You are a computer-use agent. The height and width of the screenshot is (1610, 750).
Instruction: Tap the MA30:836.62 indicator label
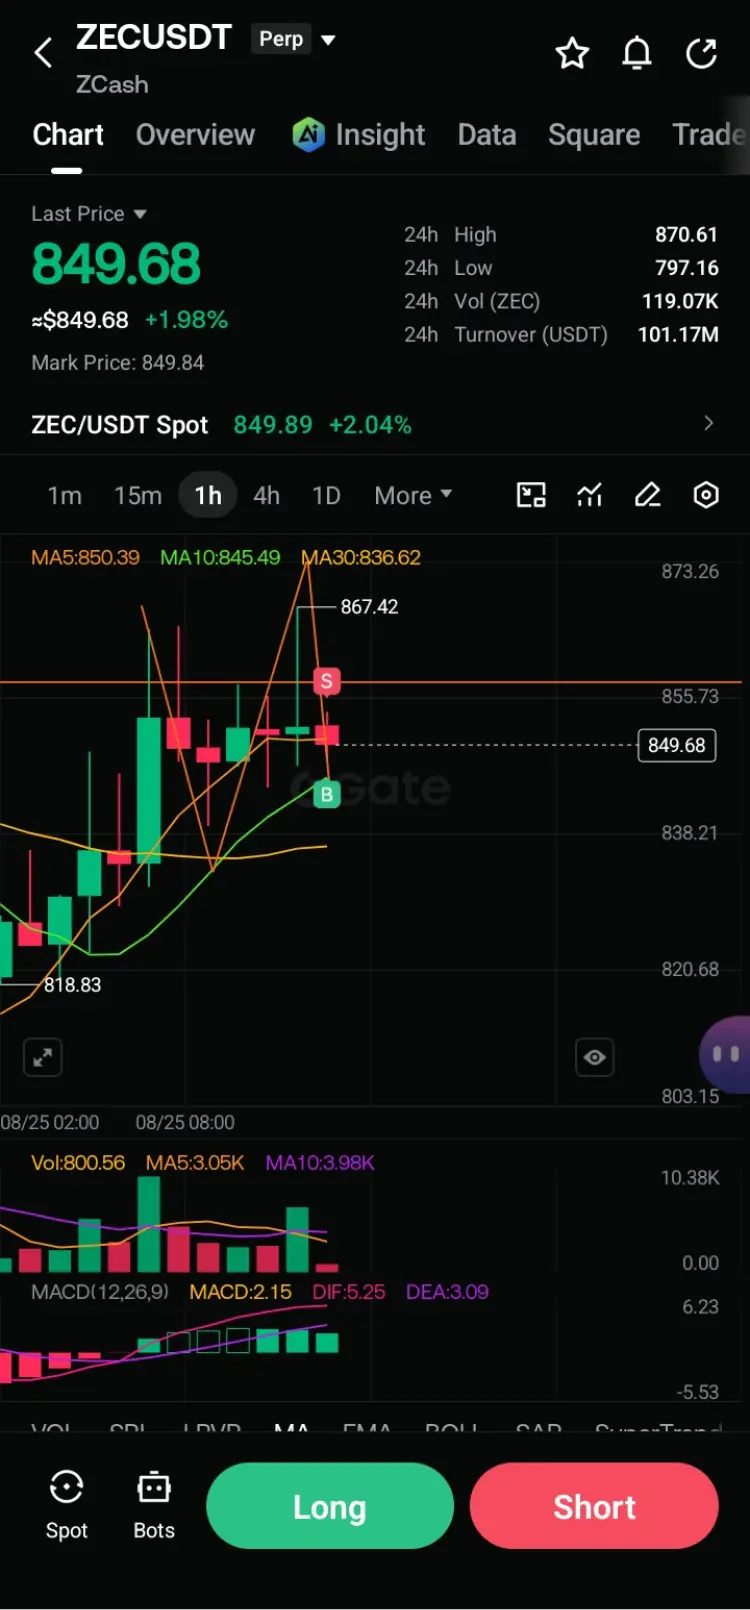click(x=361, y=557)
